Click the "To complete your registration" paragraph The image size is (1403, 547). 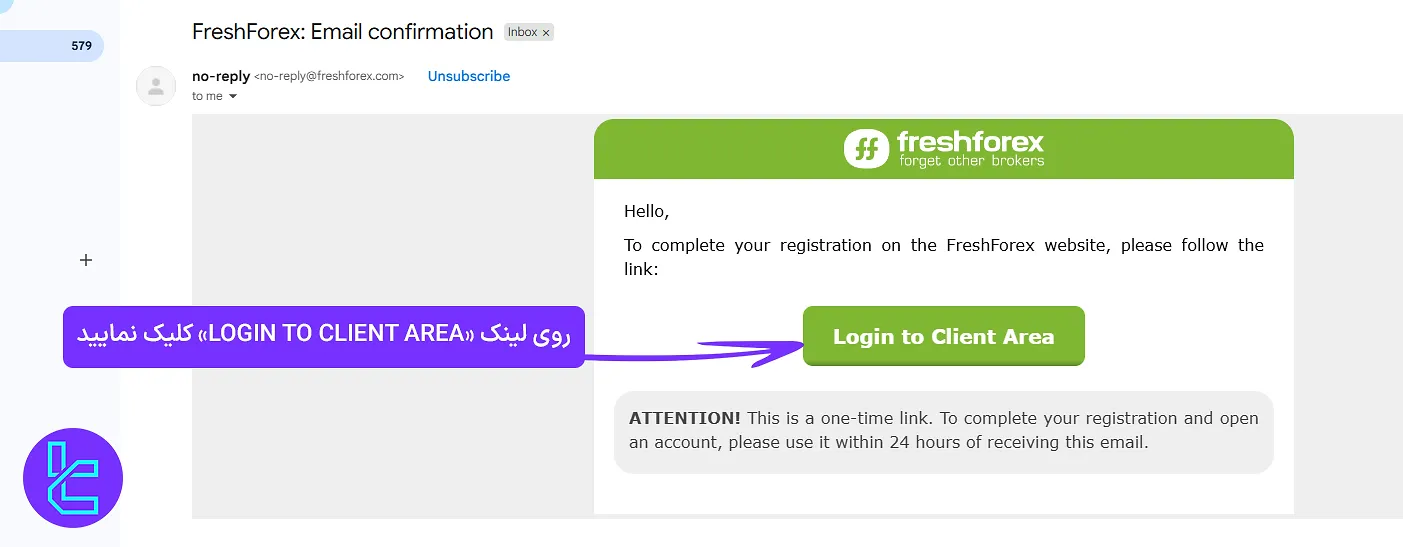pos(943,257)
